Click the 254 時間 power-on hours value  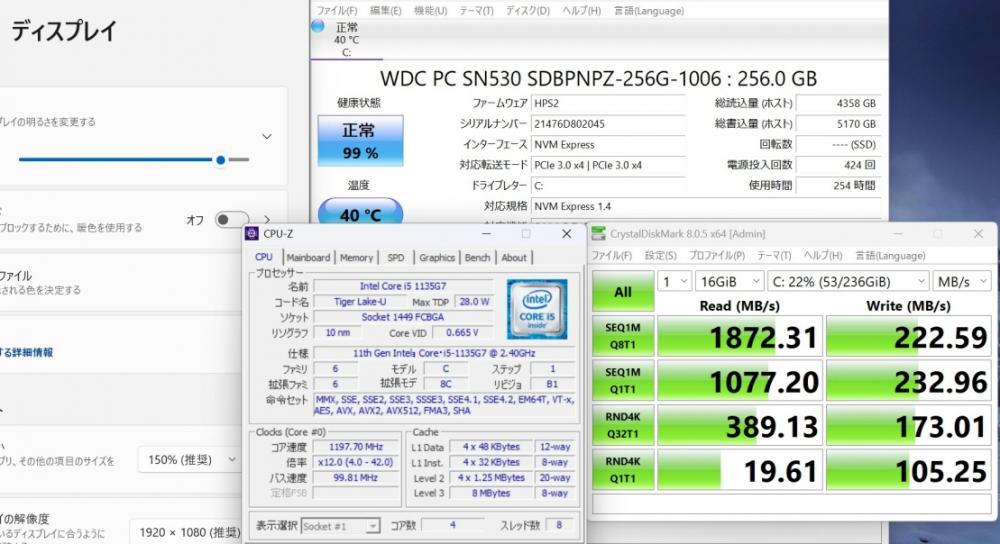[839, 186]
